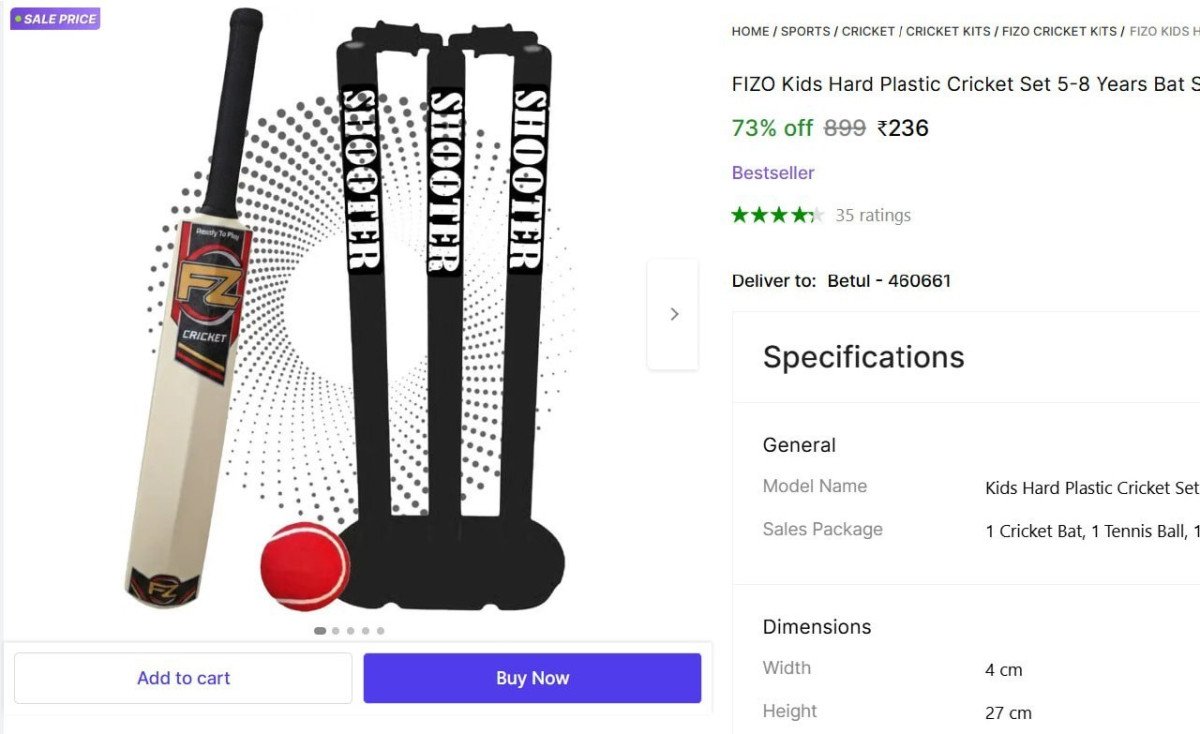Go to the last carousel dot
Viewport: 1200px width, 734px height.
coord(380,631)
